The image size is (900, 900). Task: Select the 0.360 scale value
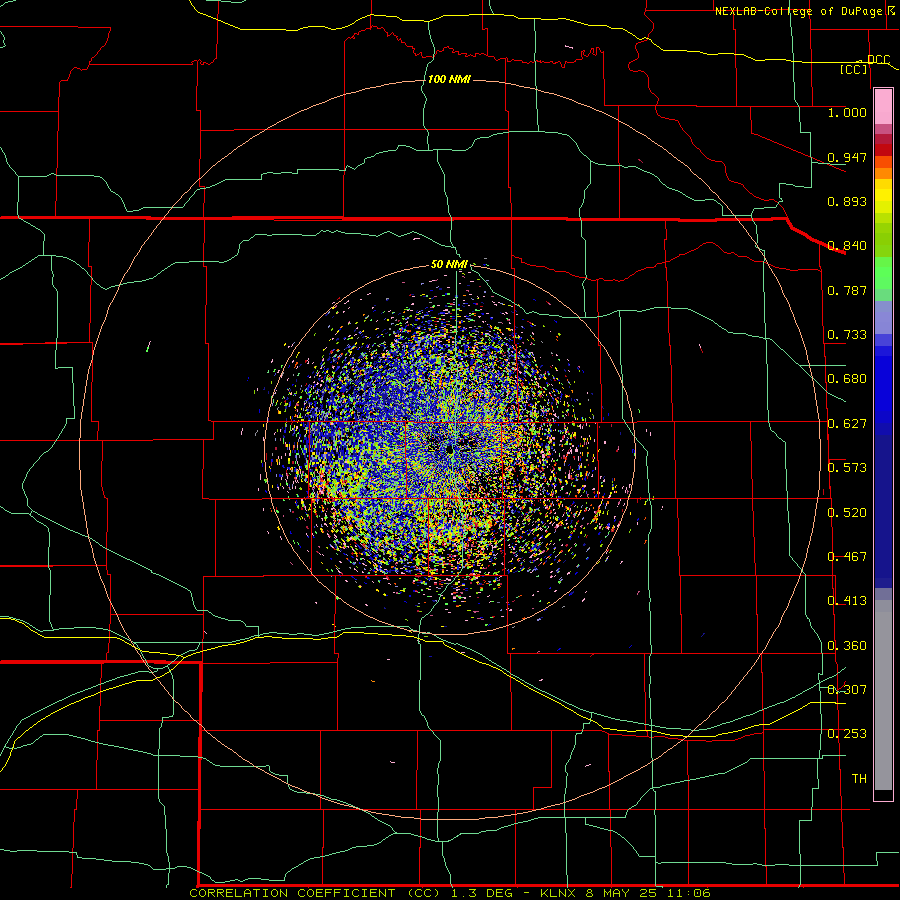[847, 646]
